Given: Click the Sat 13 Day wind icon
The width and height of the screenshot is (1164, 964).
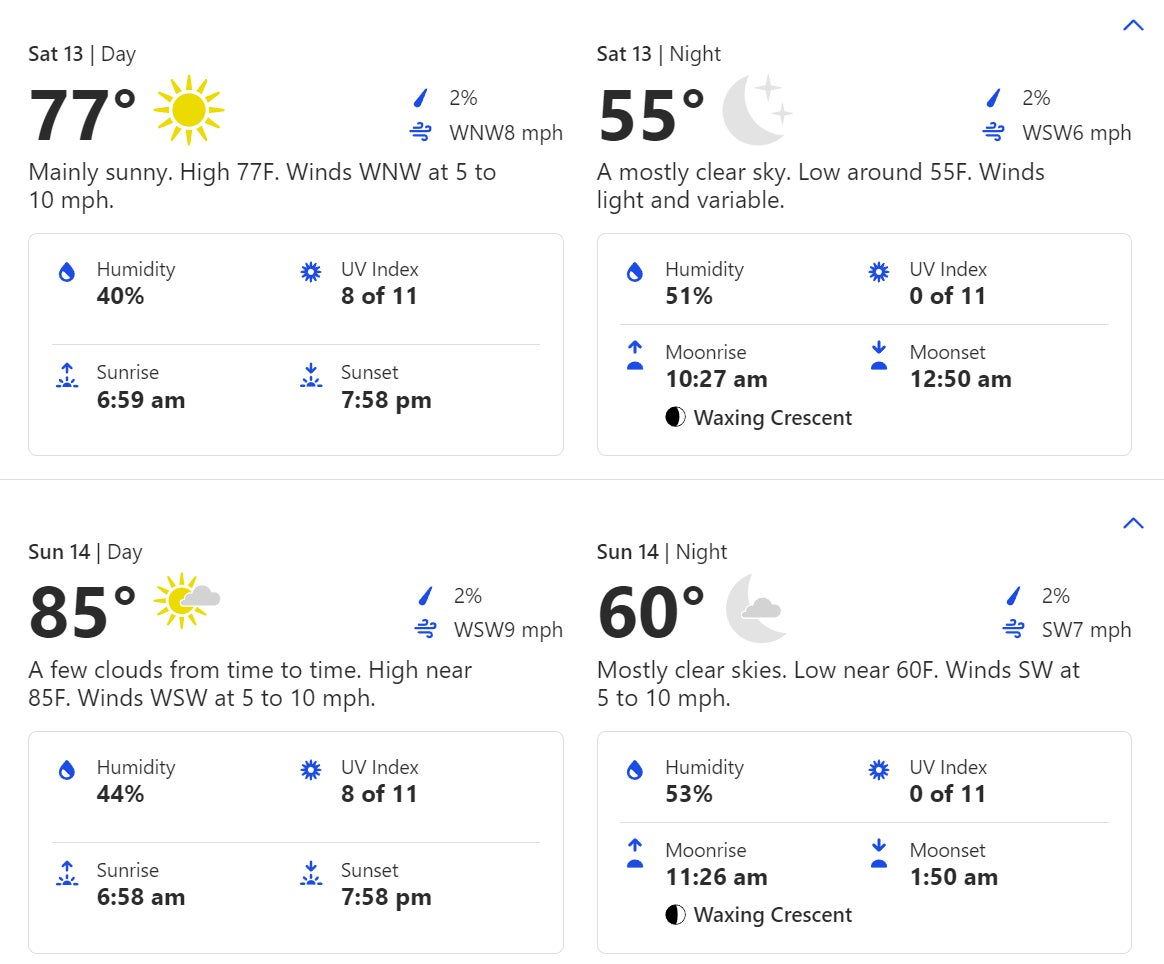Looking at the screenshot, I should tap(421, 132).
